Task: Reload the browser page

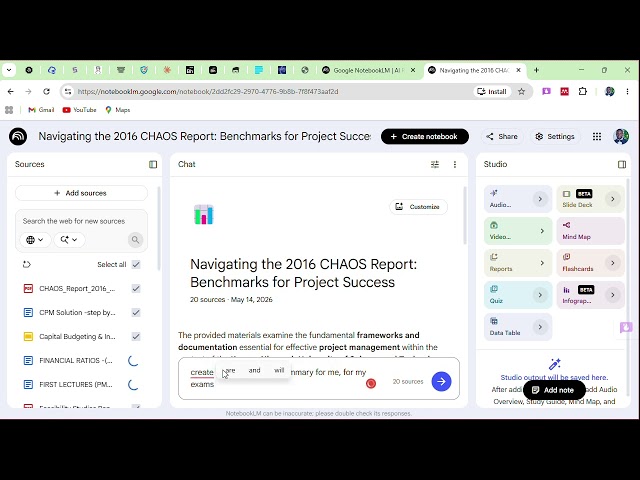Action: [x=47, y=91]
